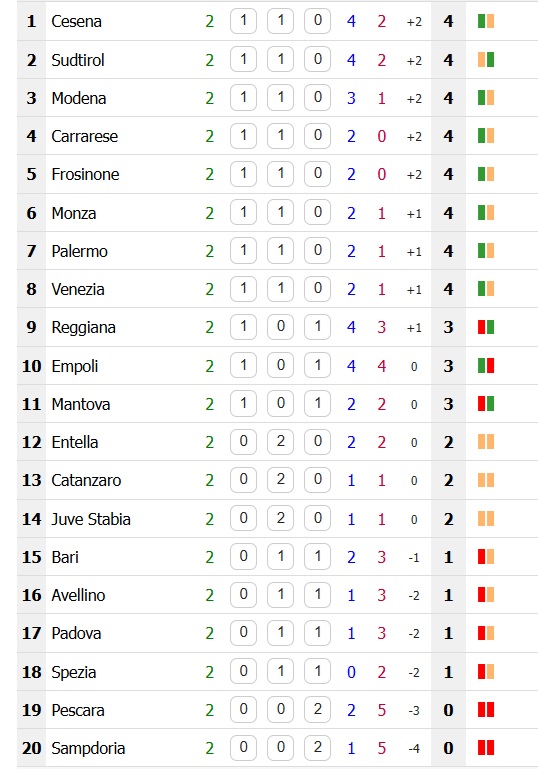Open the Venezia team page
The width and height of the screenshot is (538, 769).
tap(78, 289)
